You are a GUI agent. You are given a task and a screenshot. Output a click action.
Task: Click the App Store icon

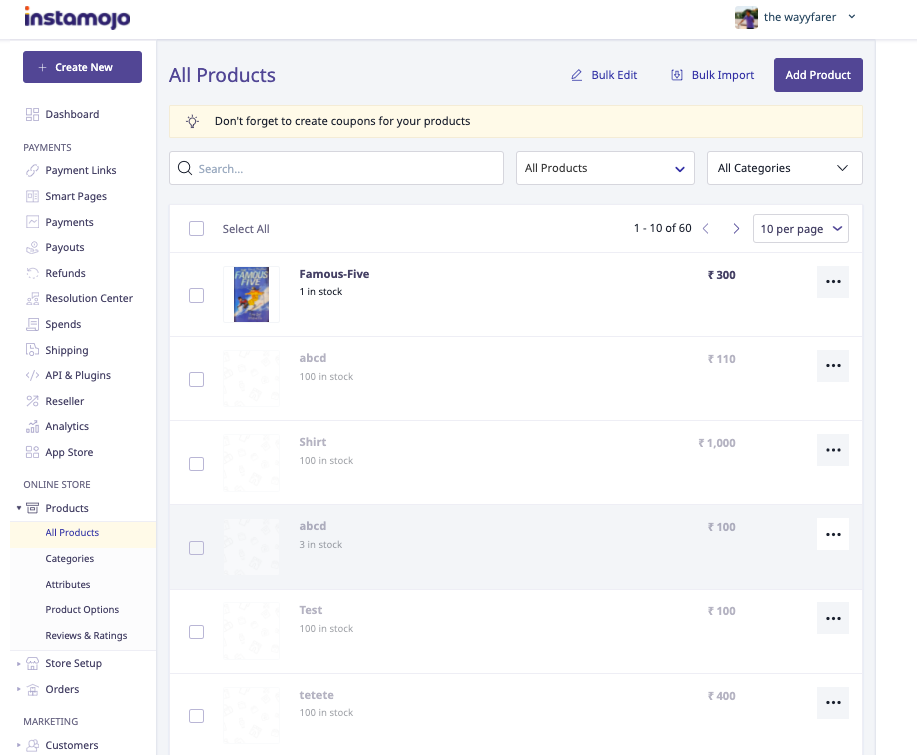tap(32, 452)
